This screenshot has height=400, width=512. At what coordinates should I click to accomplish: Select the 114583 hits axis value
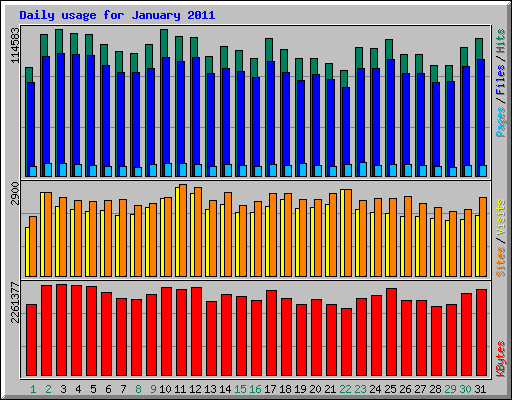(x=15, y=45)
